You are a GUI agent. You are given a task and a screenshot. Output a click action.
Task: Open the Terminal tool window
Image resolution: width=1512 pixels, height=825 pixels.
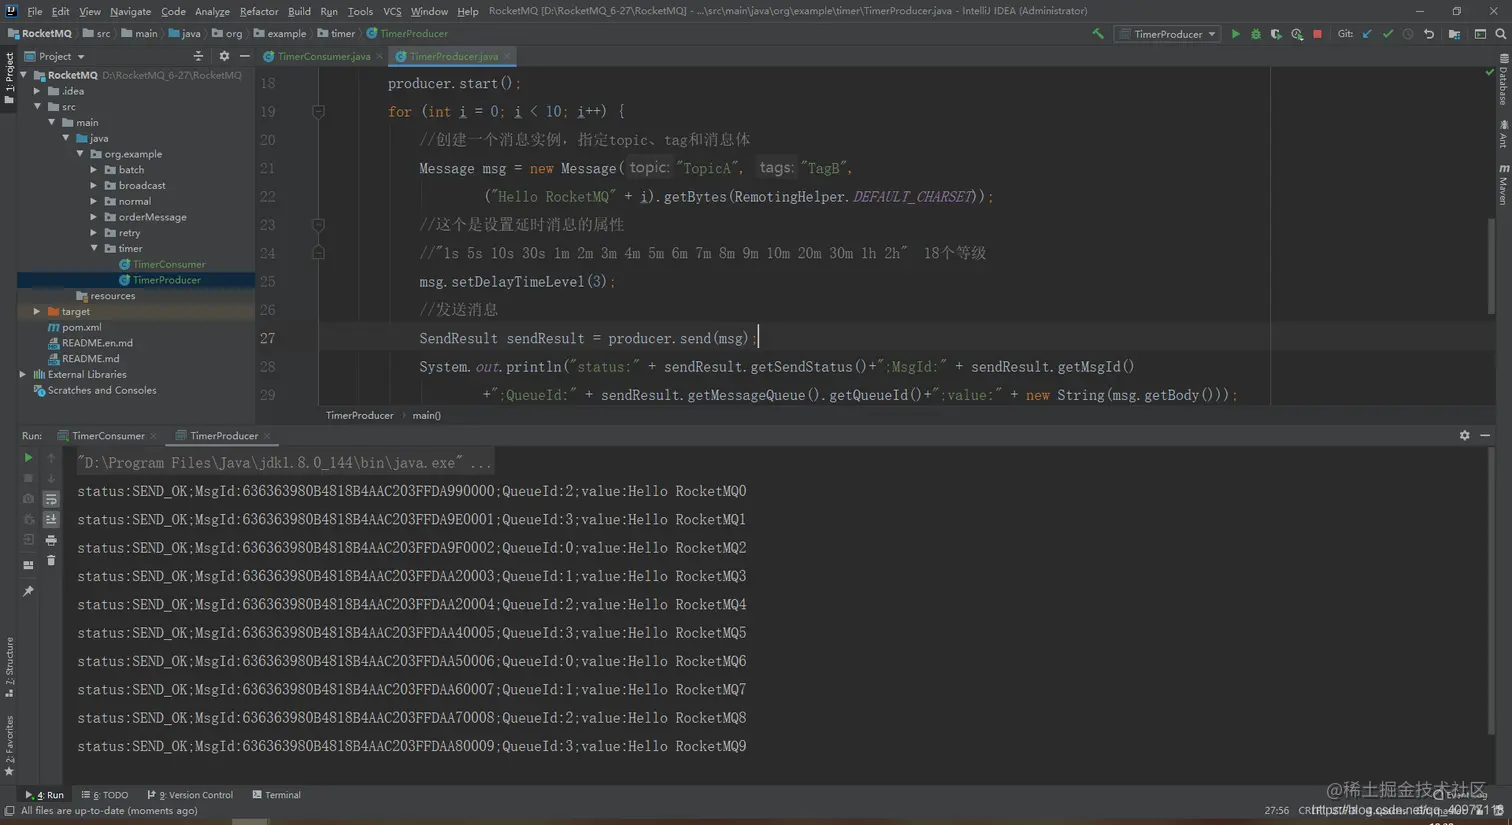[x=276, y=795]
